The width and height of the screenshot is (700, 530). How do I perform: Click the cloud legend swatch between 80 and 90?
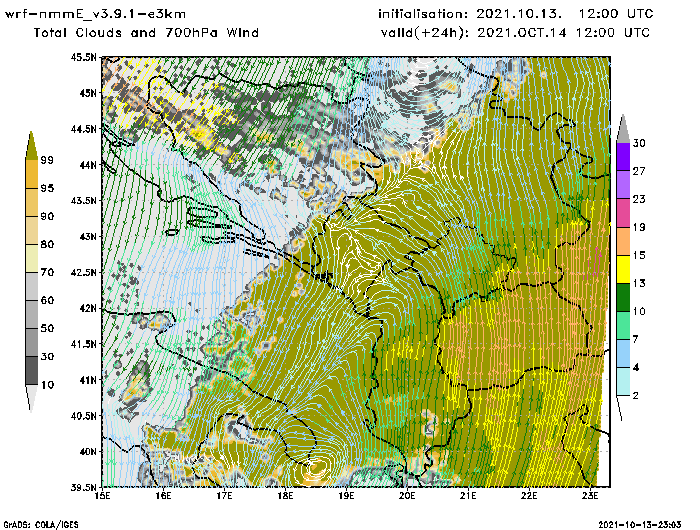coord(32,230)
